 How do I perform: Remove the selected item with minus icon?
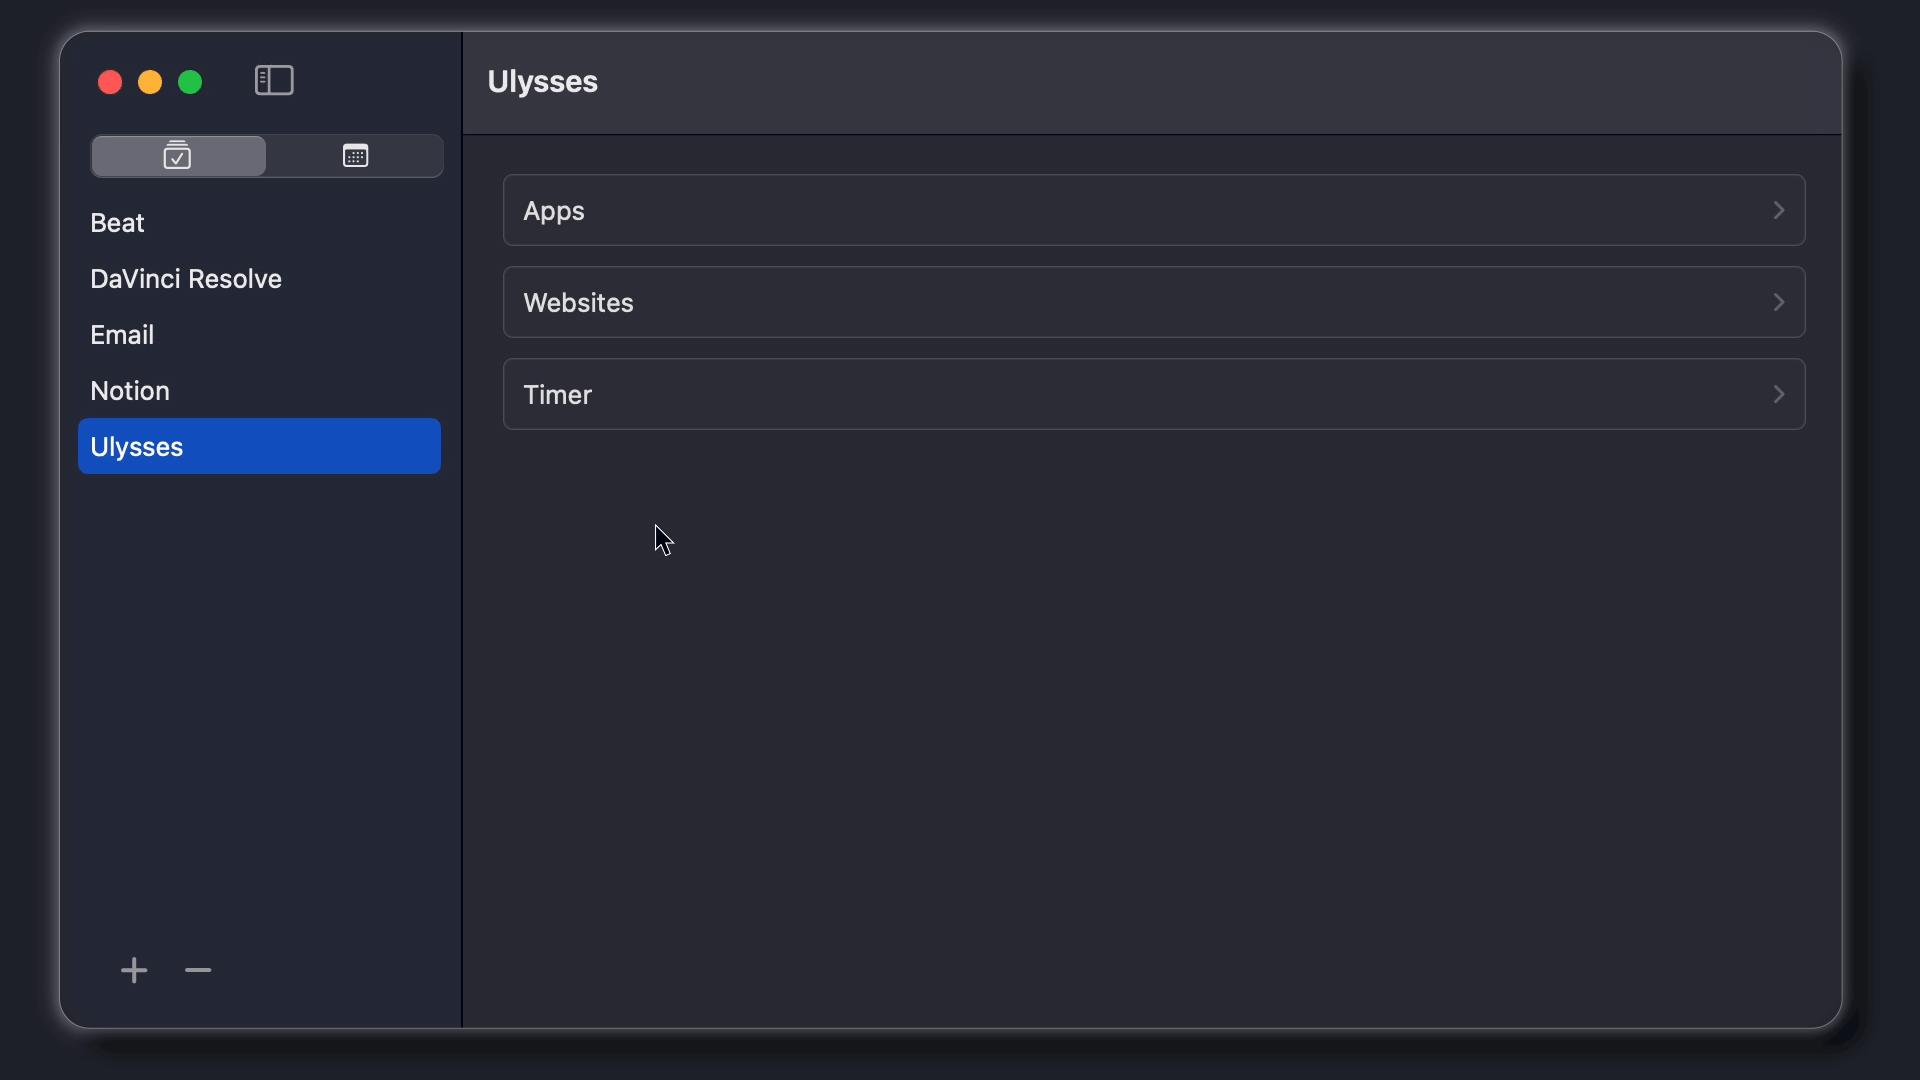[x=198, y=970]
